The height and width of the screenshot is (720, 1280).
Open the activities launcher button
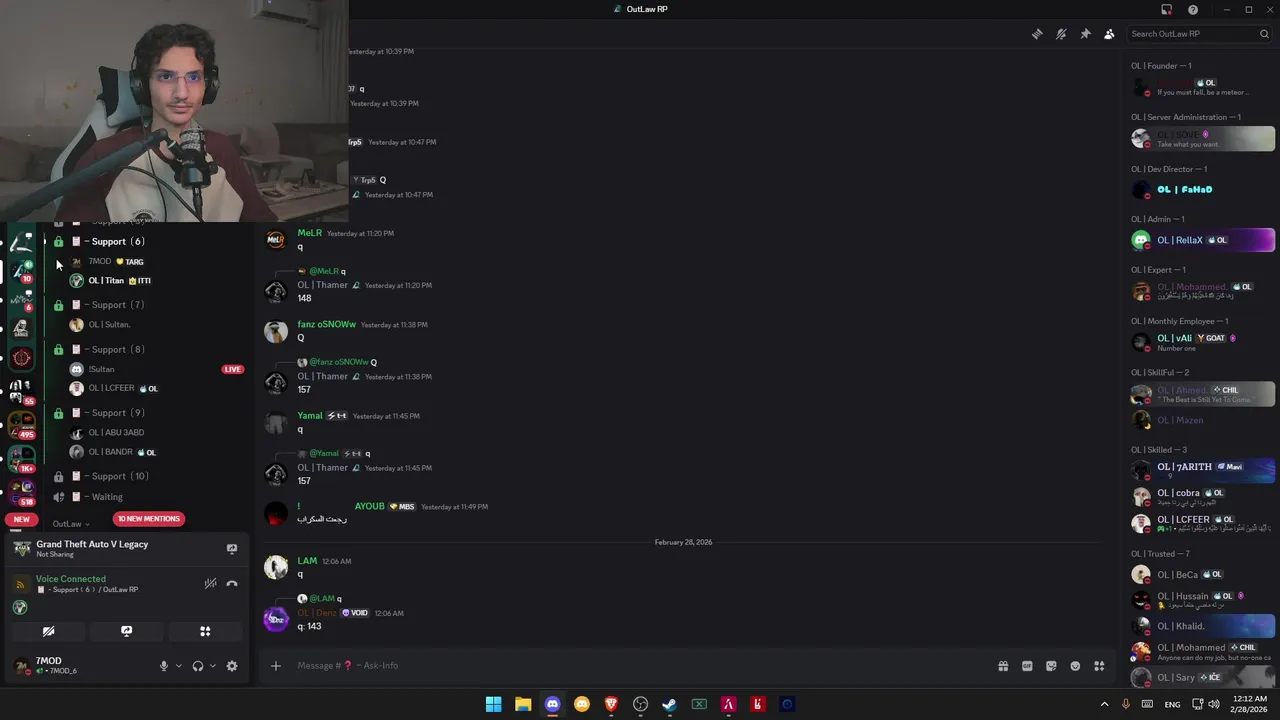tap(205, 631)
